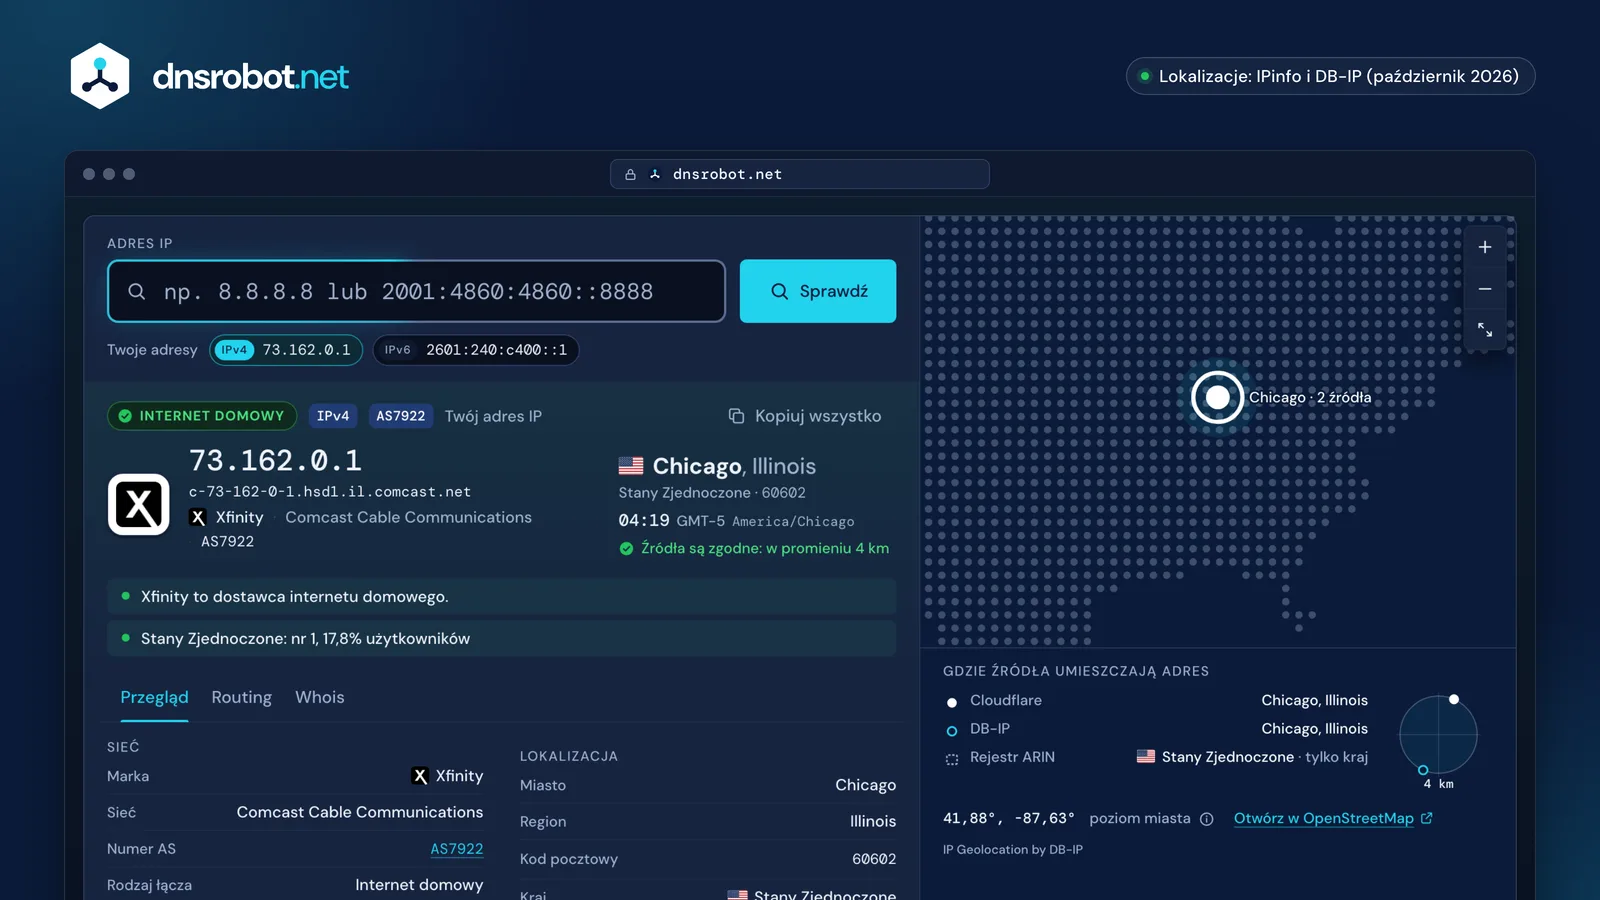Click the green check next to Źródła są zgodne
Viewport: 1600px width, 900px height.
coord(626,548)
